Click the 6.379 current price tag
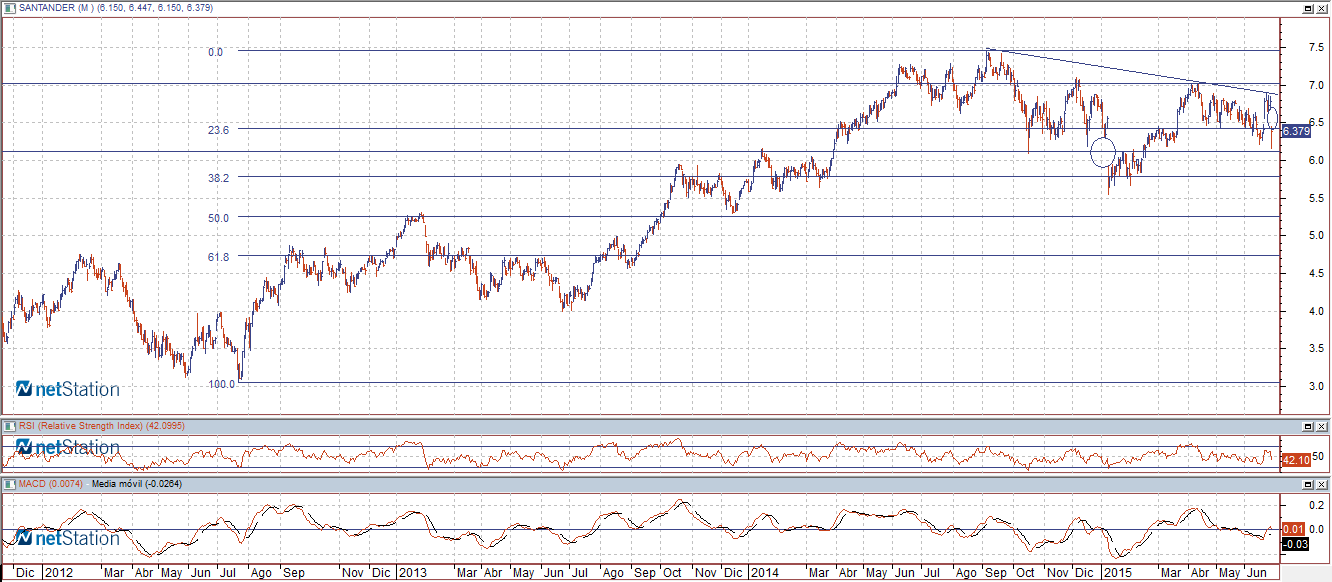 pos(1295,131)
